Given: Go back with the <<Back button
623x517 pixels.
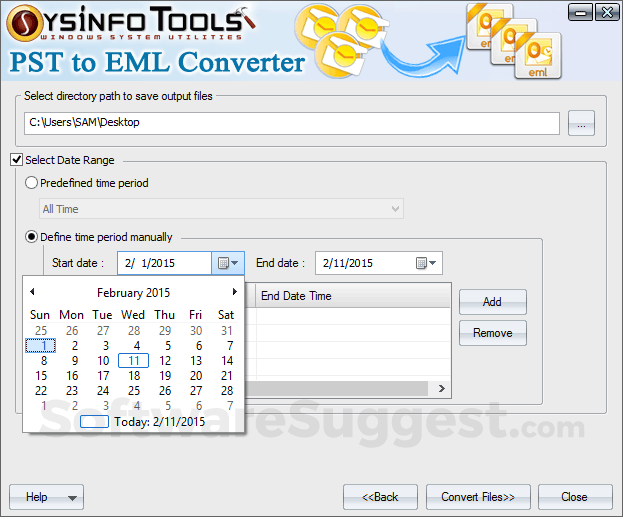Looking at the screenshot, I should 380,497.
